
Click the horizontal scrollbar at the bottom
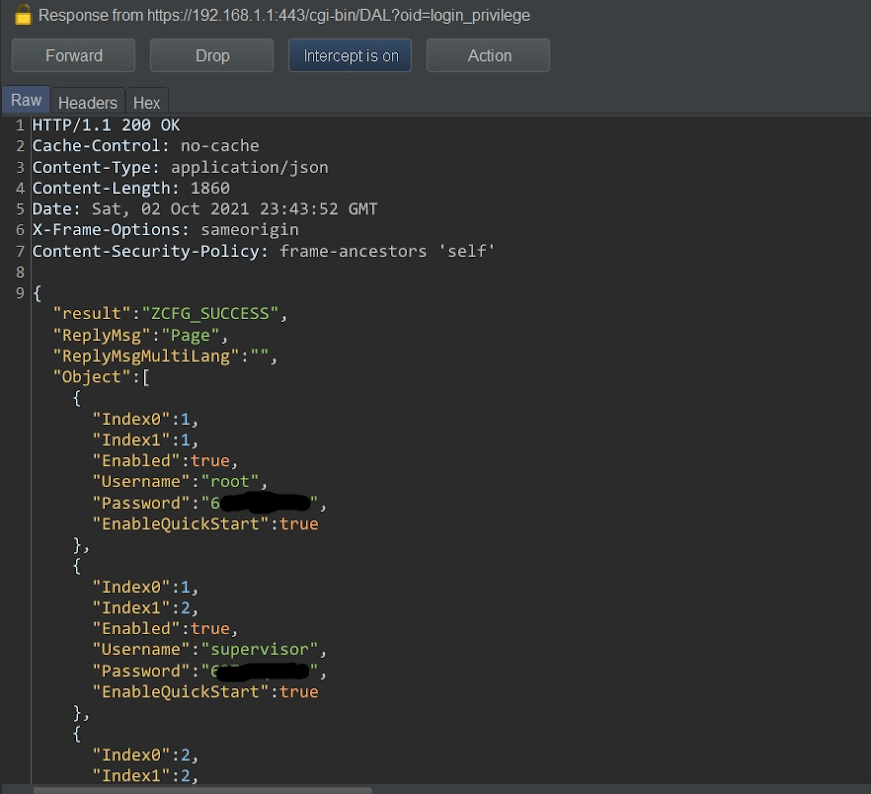pos(203,790)
